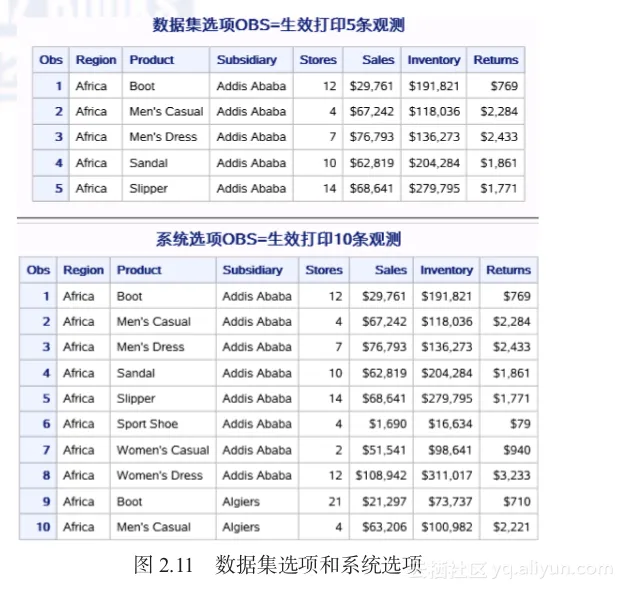Click the Inventory header in the bottom table
The height and width of the screenshot is (590, 624).
(x=446, y=270)
